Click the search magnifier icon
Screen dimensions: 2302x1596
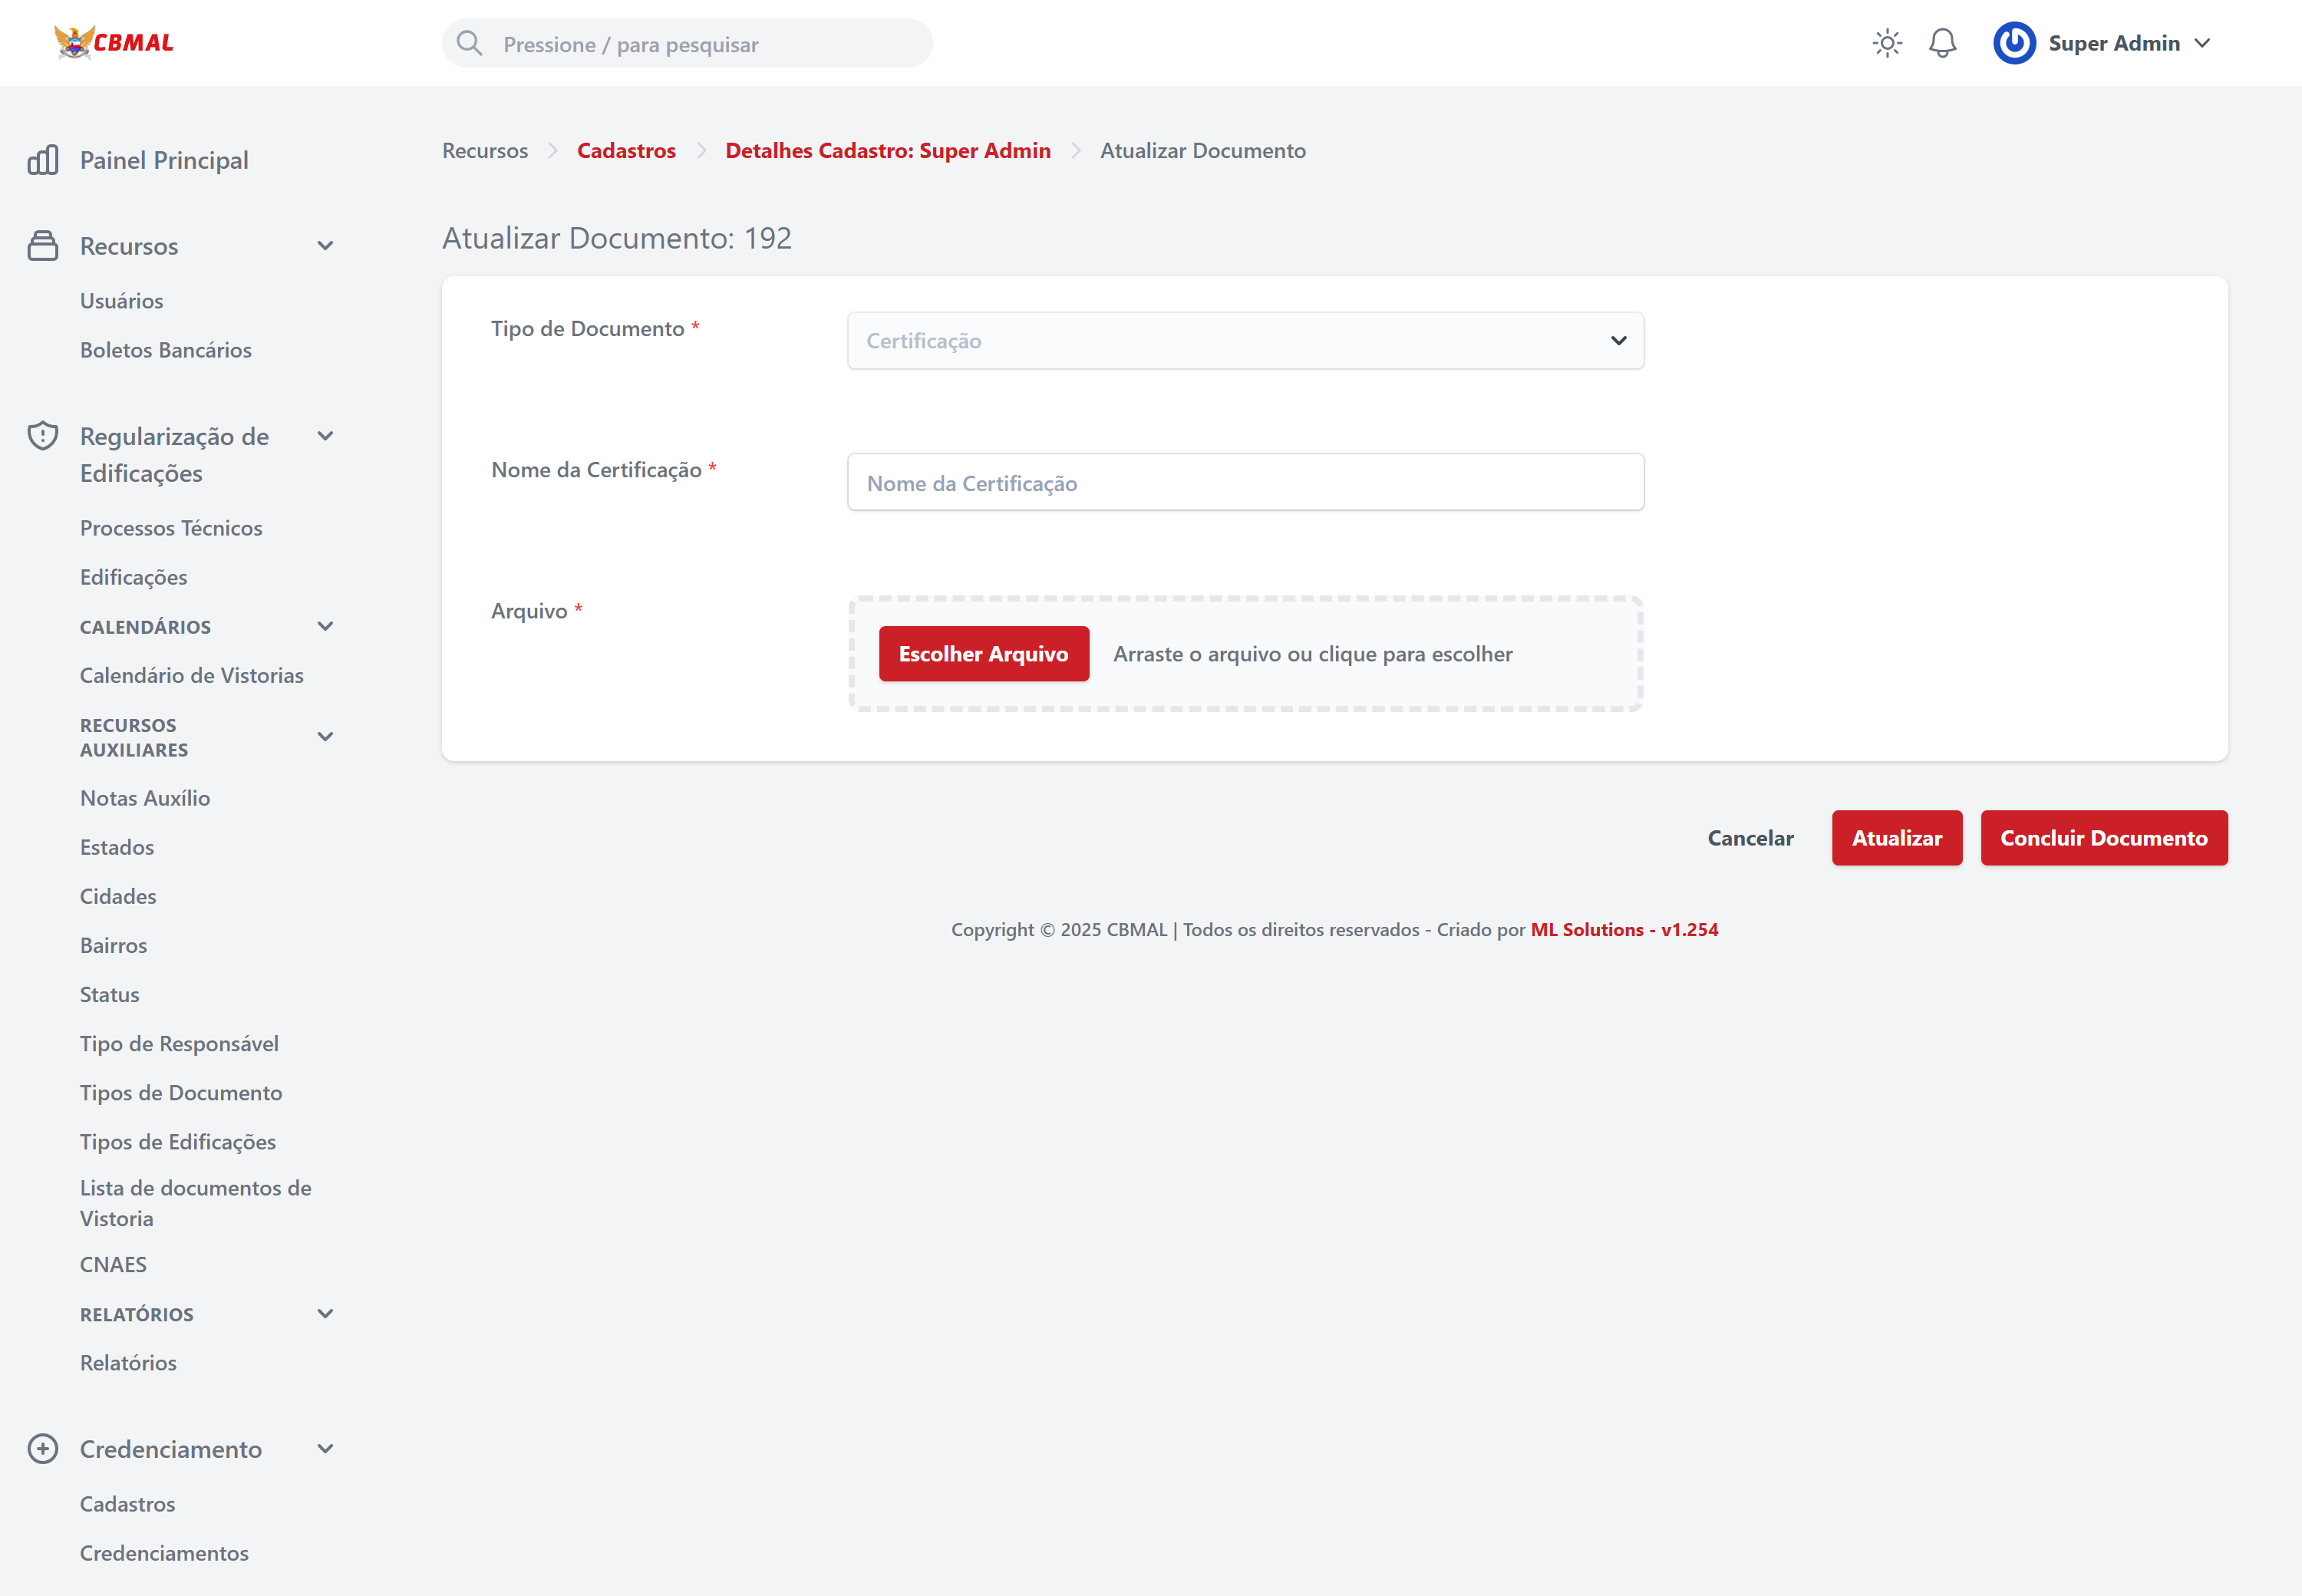[469, 43]
